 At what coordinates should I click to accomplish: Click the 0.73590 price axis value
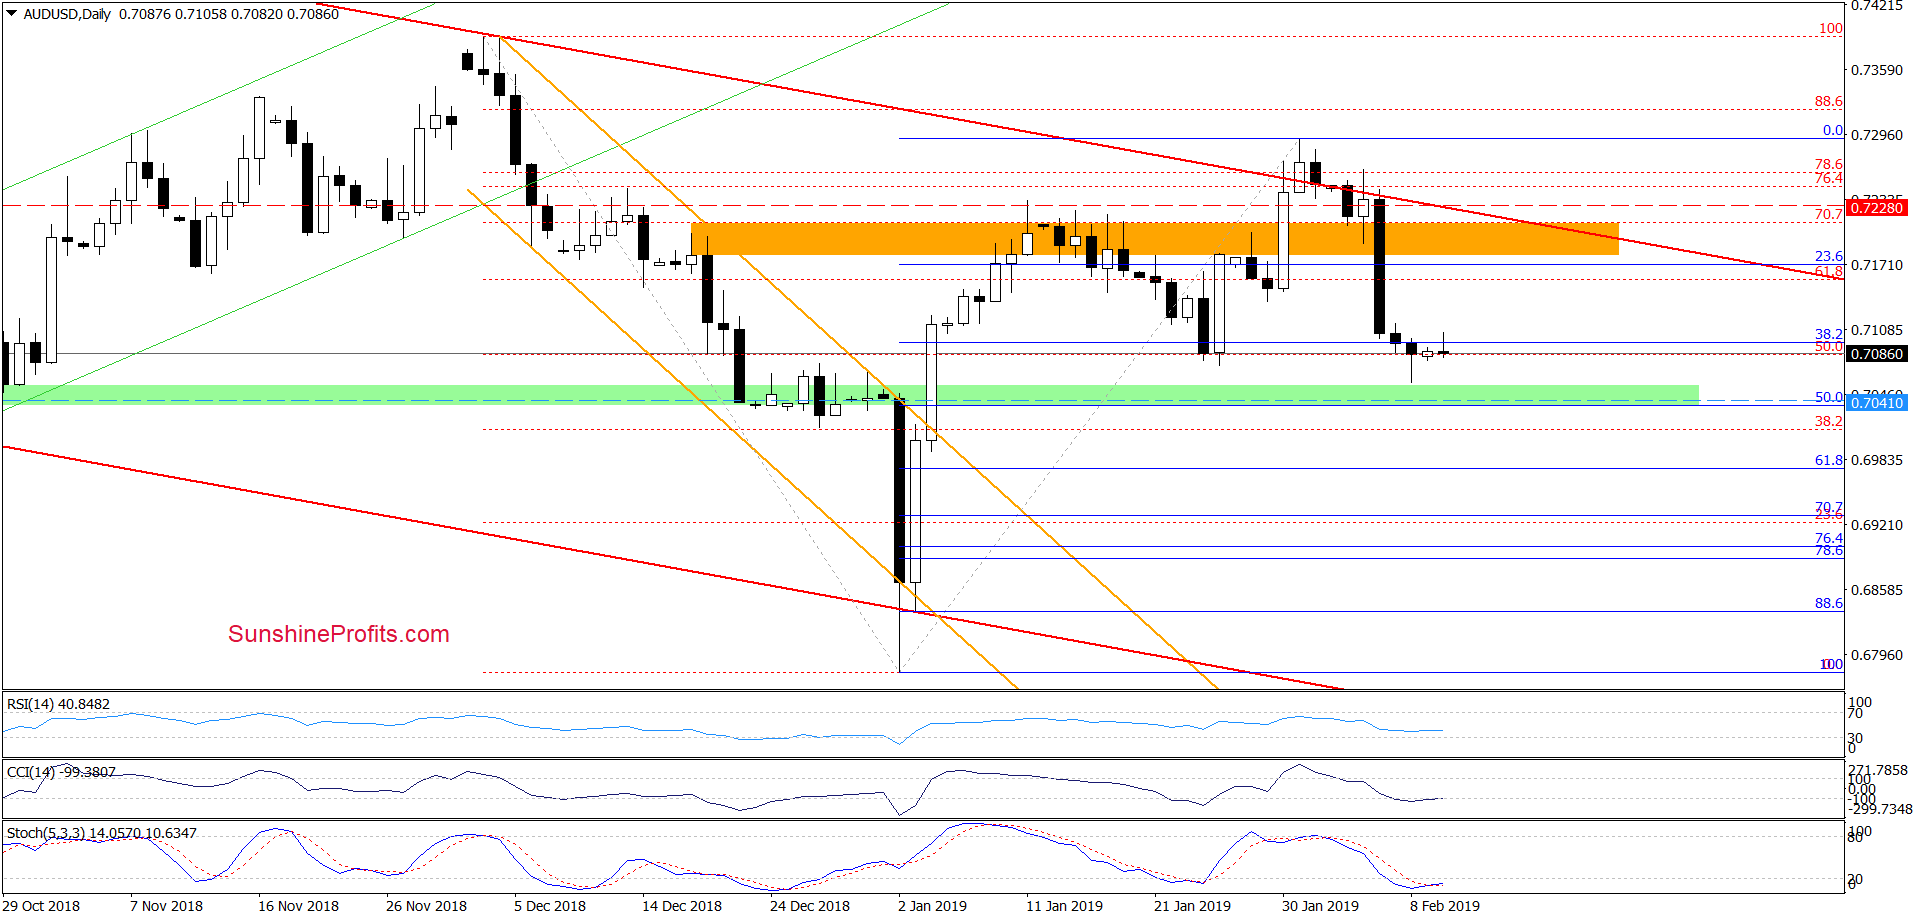1877,70
